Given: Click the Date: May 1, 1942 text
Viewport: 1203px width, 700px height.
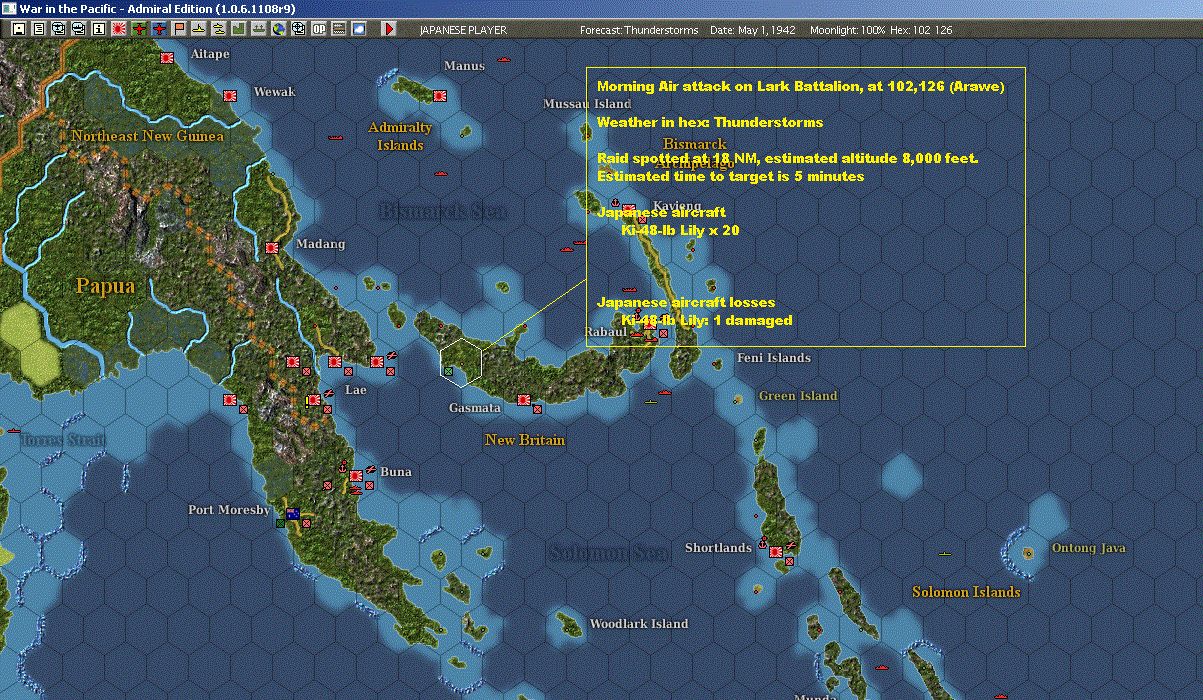Looking at the screenshot, I should click(753, 30).
